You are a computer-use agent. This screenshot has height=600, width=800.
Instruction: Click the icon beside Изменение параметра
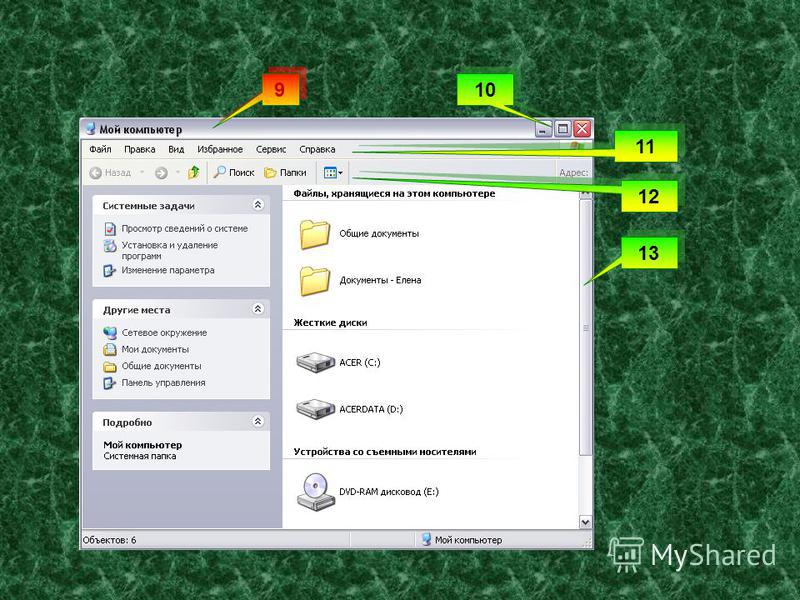110,270
